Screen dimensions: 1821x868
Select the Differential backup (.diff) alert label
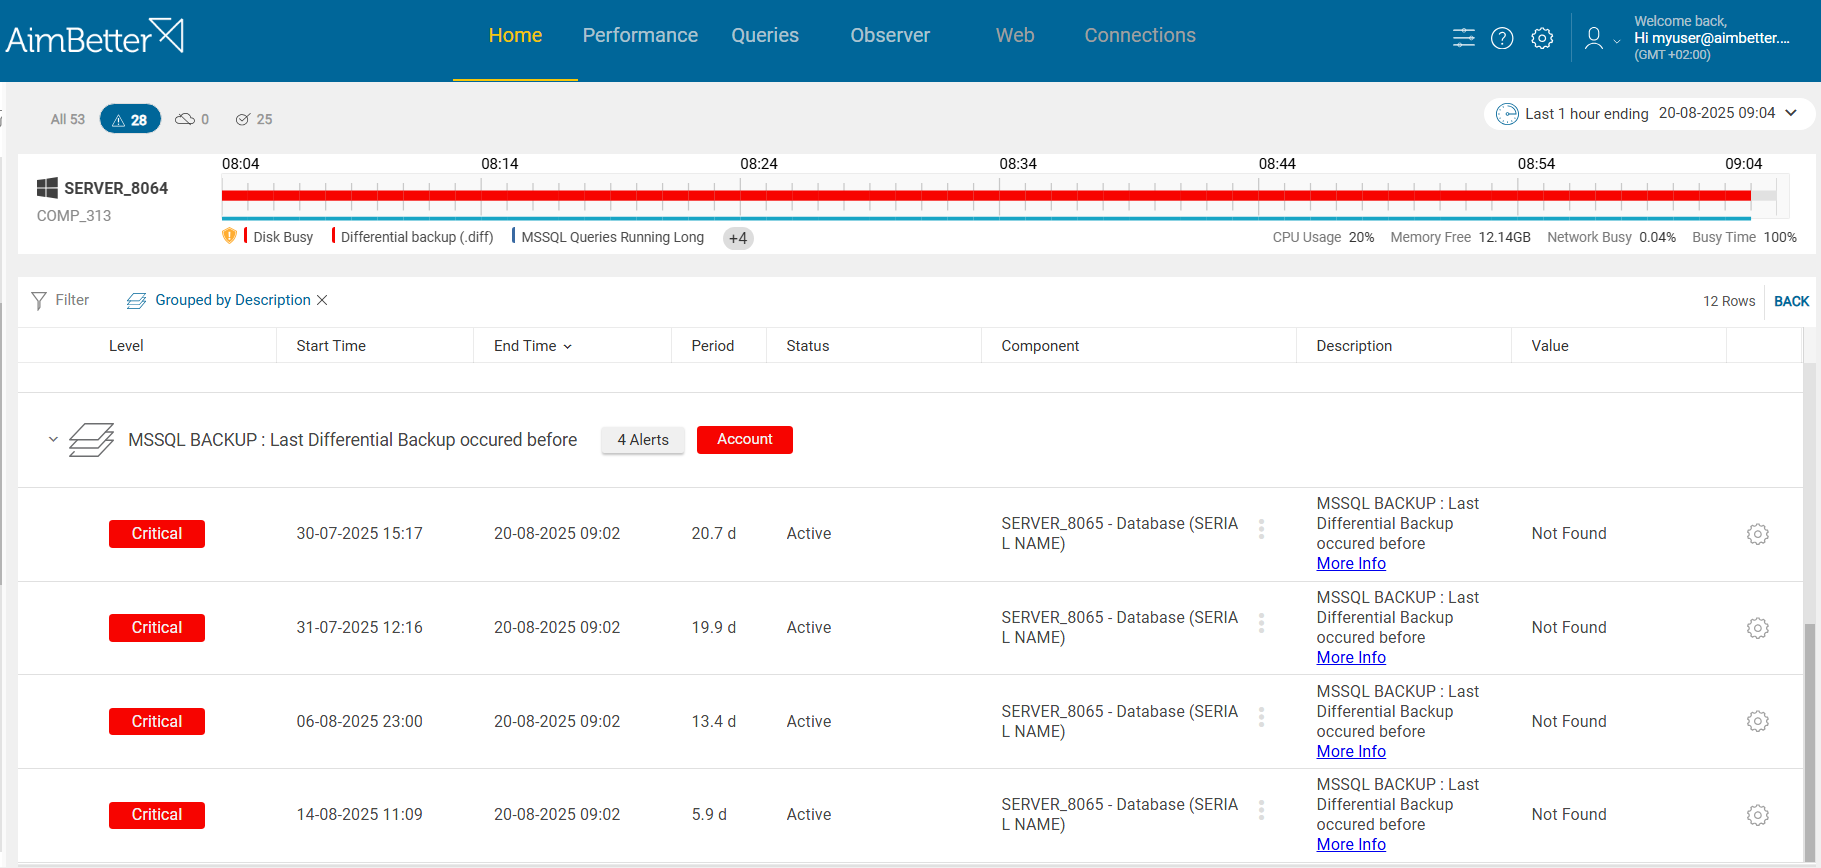click(417, 237)
